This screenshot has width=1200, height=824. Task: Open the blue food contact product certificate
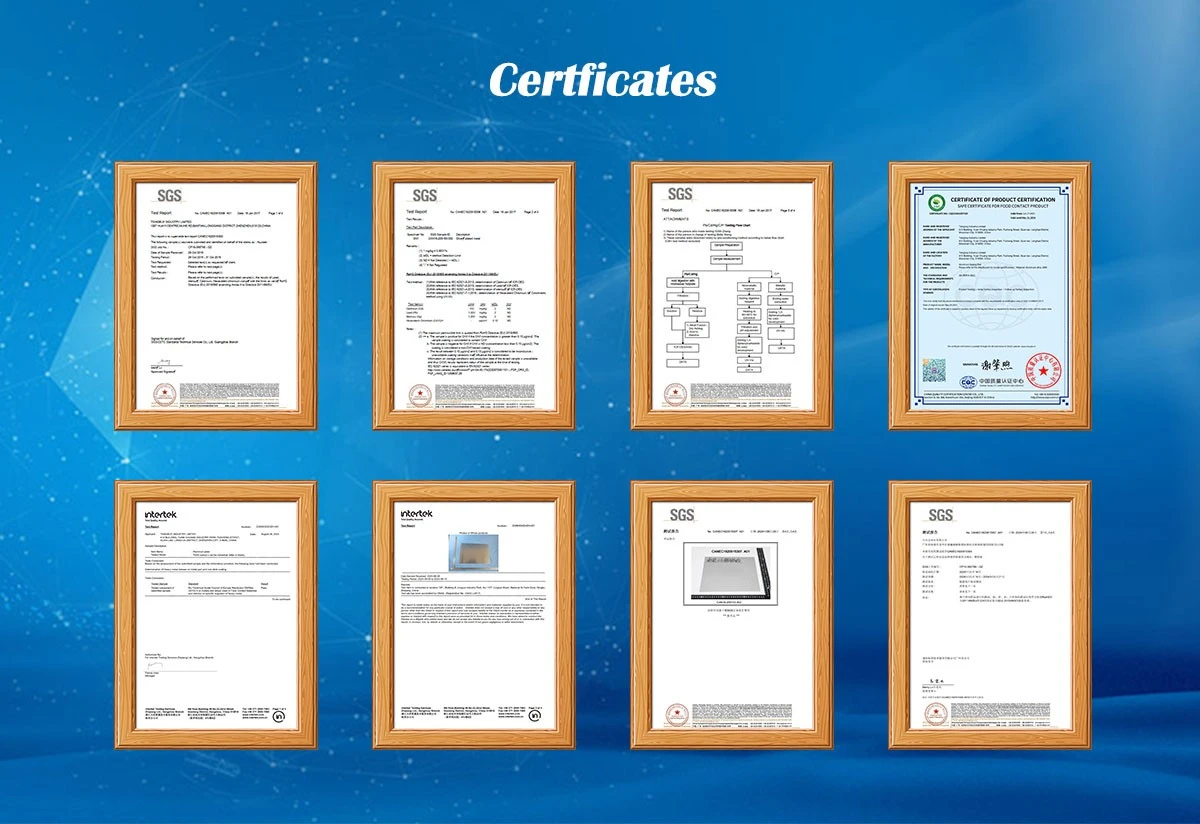[989, 295]
